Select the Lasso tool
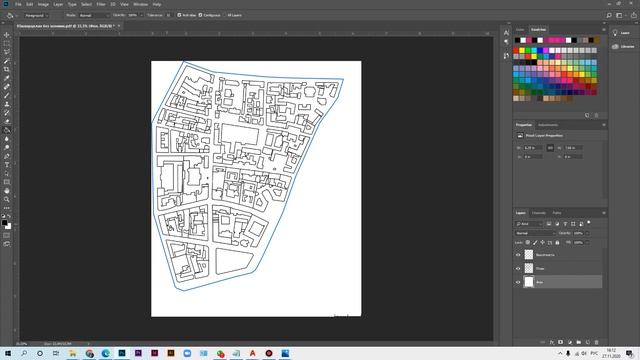The height and width of the screenshot is (360, 640). (7, 52)
